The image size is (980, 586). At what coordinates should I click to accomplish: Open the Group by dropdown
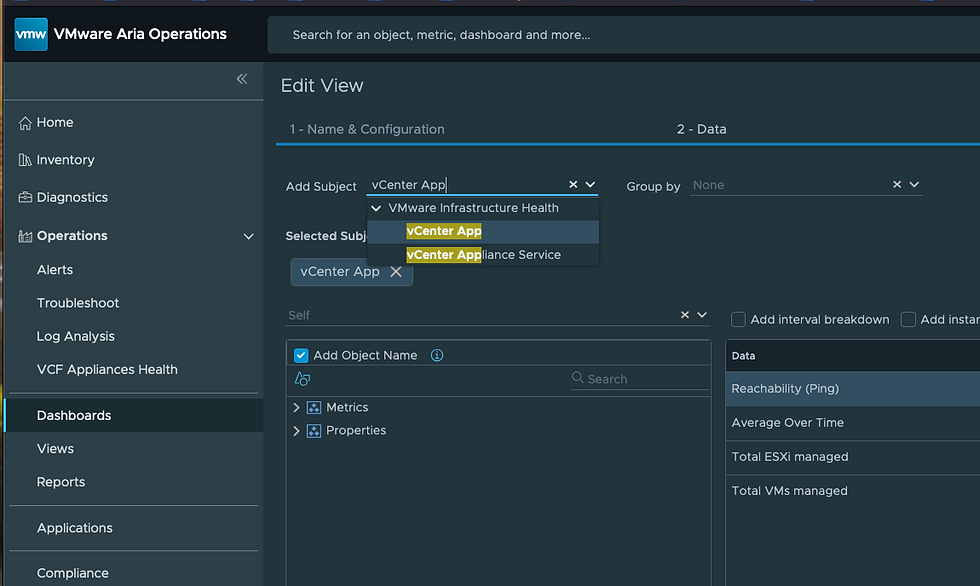tap(914, 184)
